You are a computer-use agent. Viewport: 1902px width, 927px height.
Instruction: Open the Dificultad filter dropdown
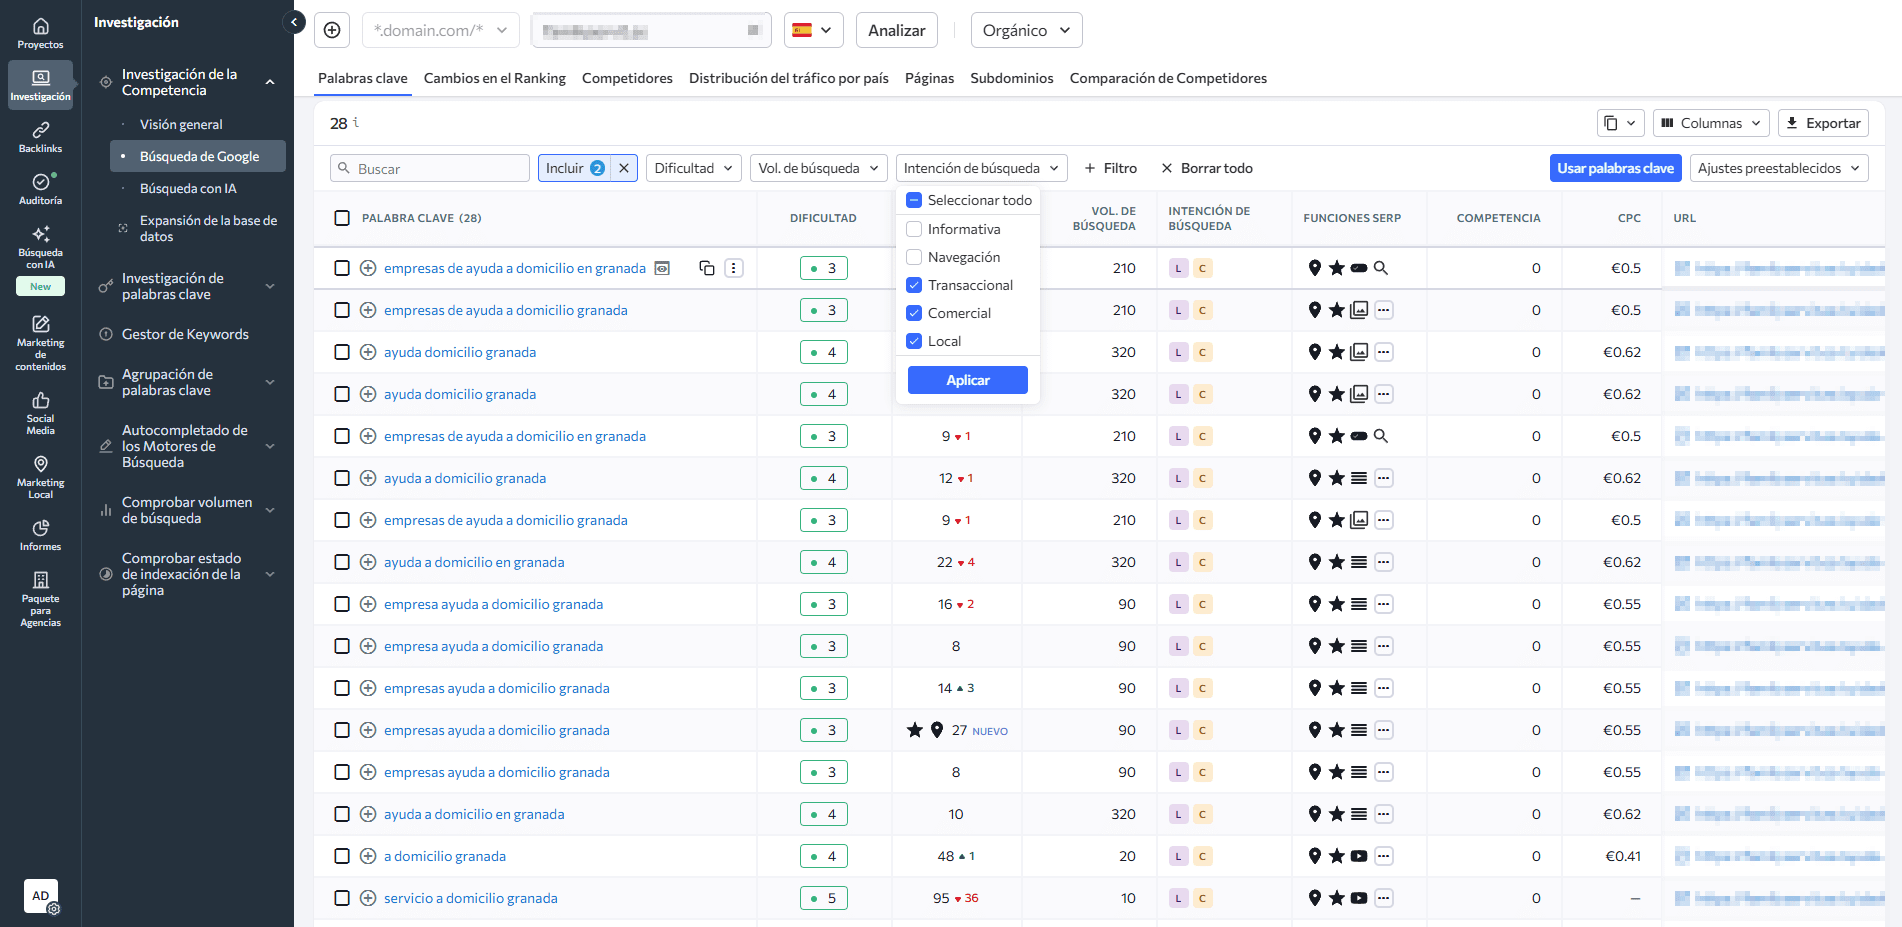[693, 168]
